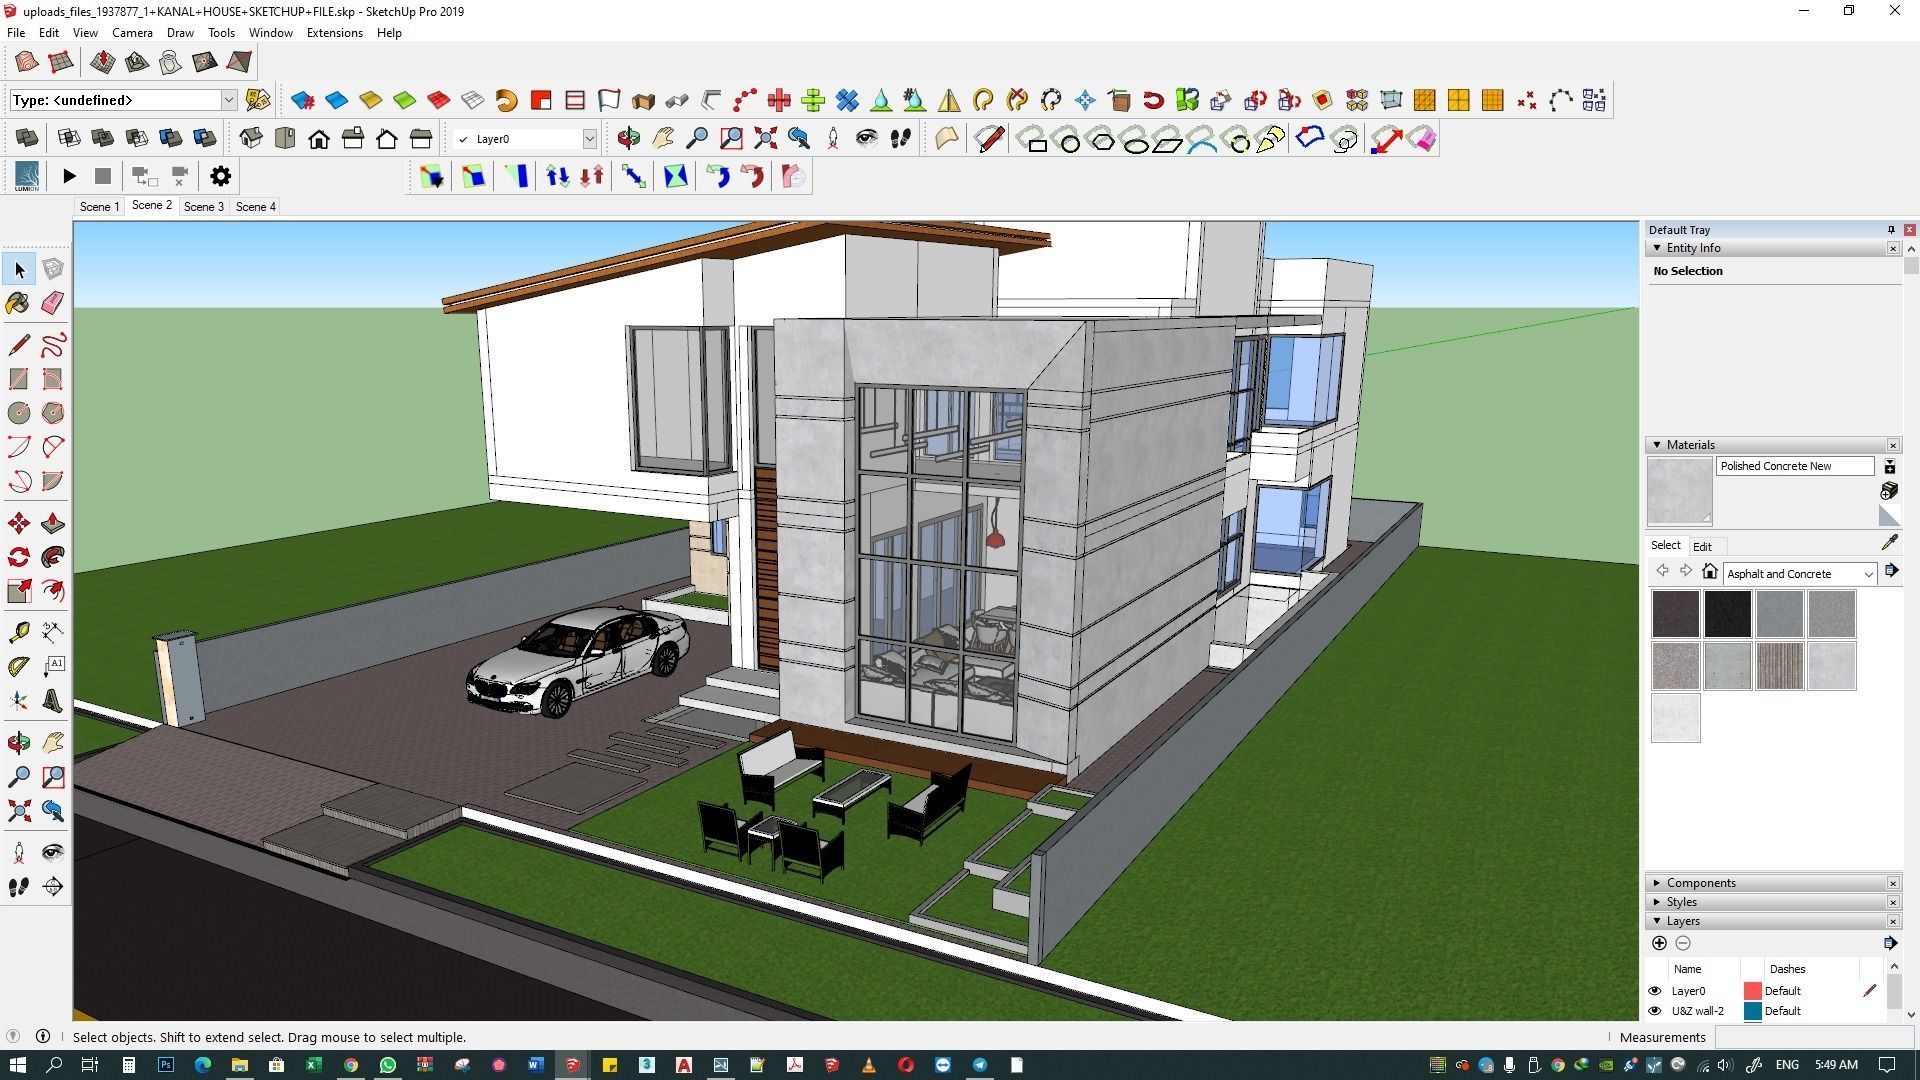Delete layer with the minus icon
Viewport: 1920px width, 1080px height.
point(1683,943)
